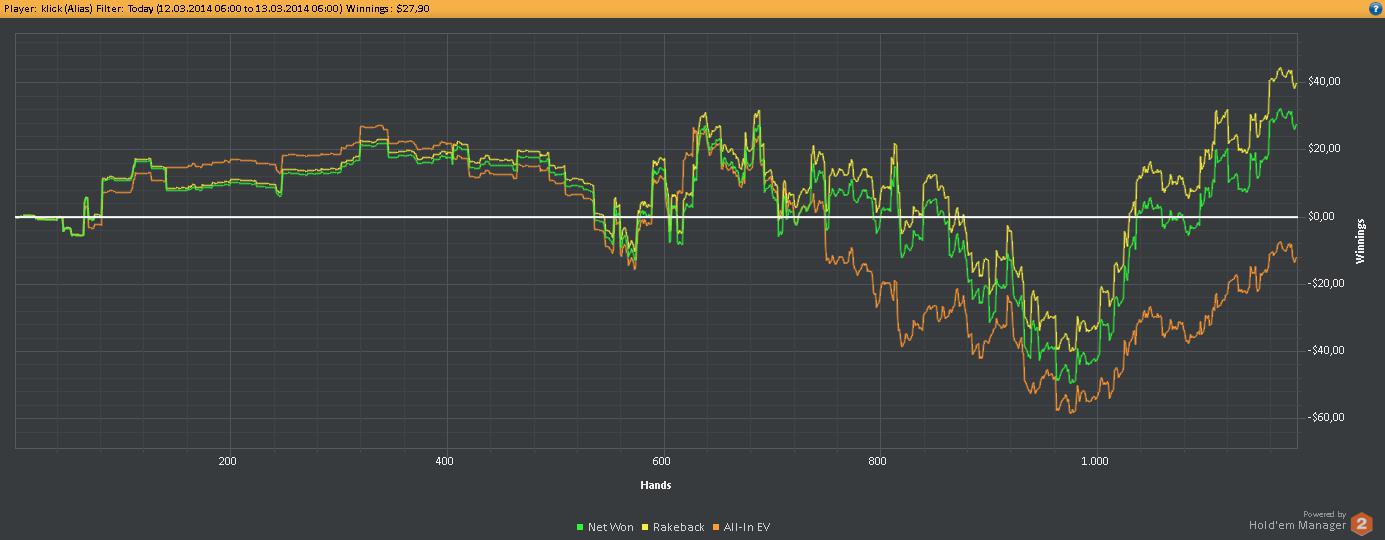Toggle the Rakeback legend entry
The image size is (1385, 540).
click(673, 527)
